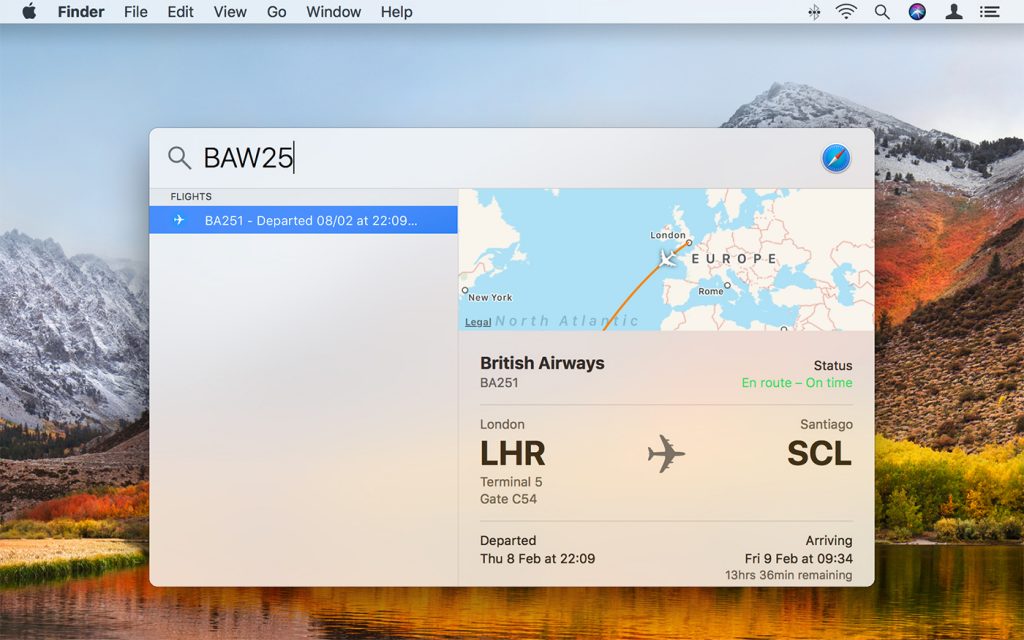Screen dimensions: 1024x640
Task: Open the user account menu icon
Action: pyautogui.click(x=954, y=12)
